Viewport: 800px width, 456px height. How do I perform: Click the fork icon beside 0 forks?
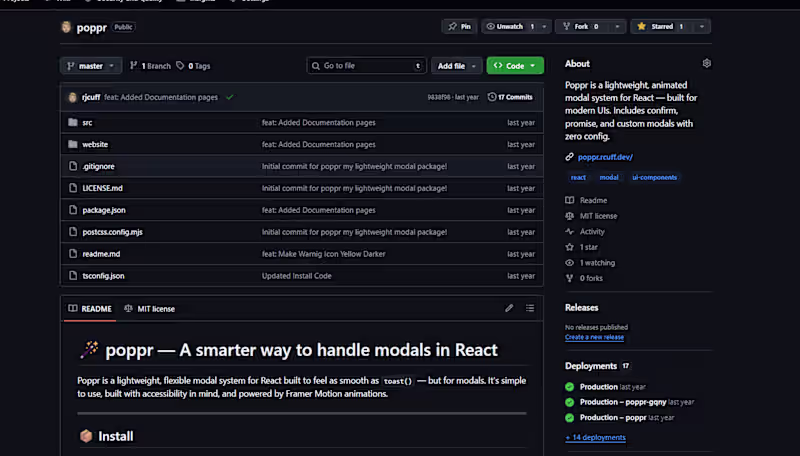(569, 278)
